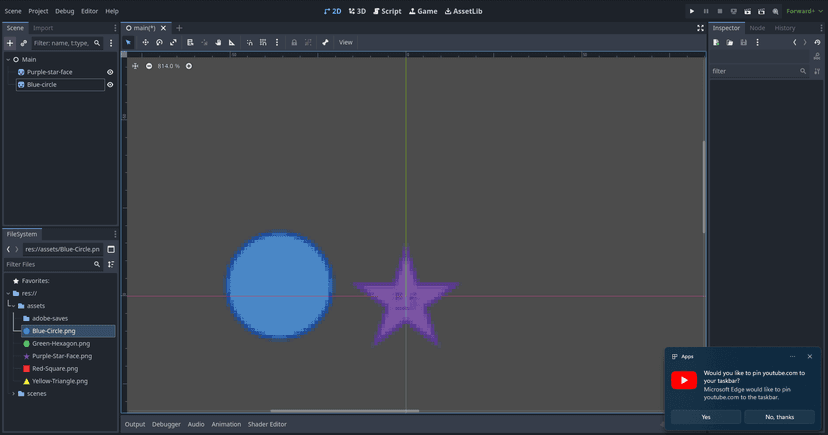Image resolution: width=828 pixels, height=435 pixels.
Task: Select the Ruler measuring tool
Action: [232, 42]
